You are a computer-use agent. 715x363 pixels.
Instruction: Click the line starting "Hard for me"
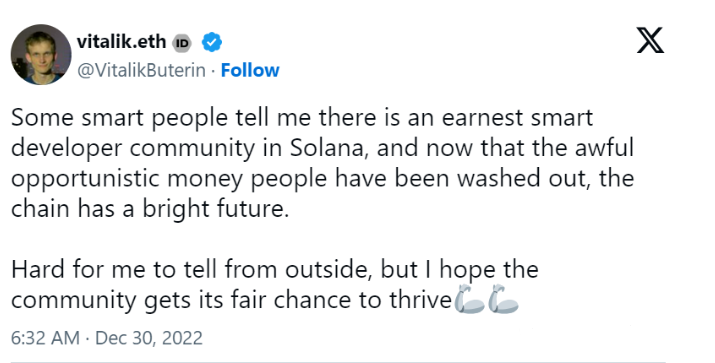[275, 270]
